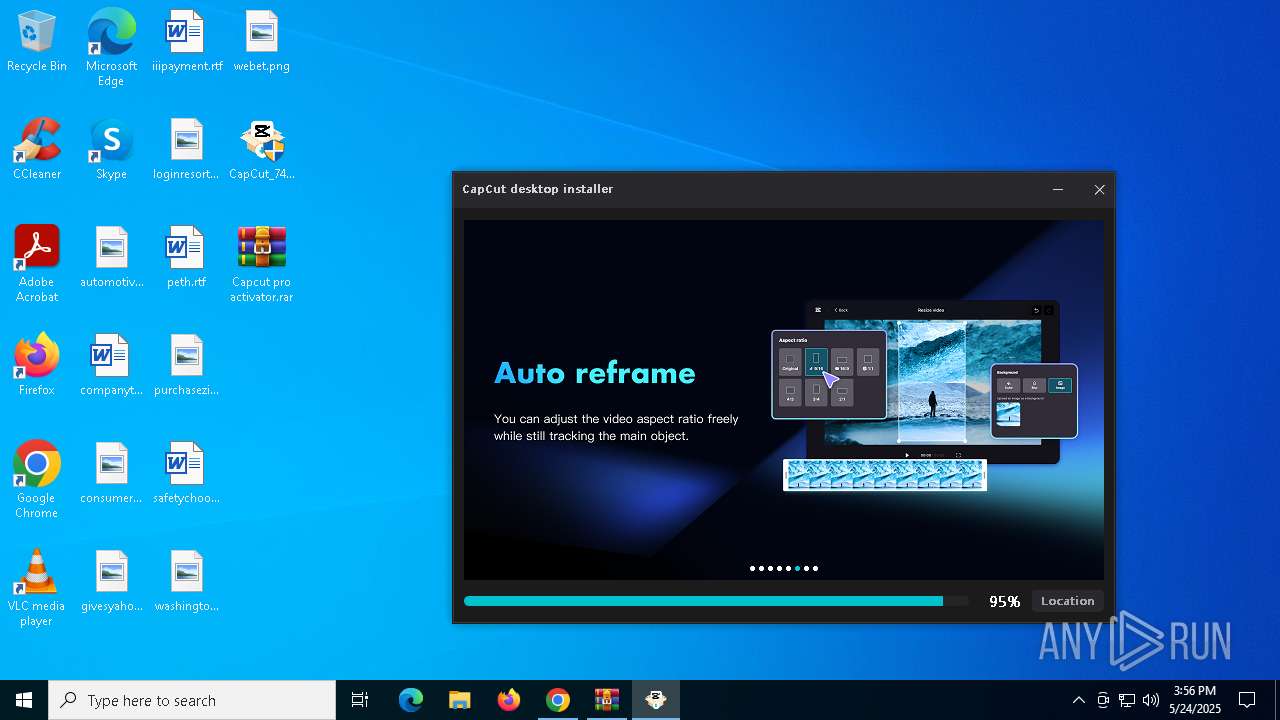Select the iiipayment.rtf file icon
Screen dimensions: 1280x720
point(187,42)
